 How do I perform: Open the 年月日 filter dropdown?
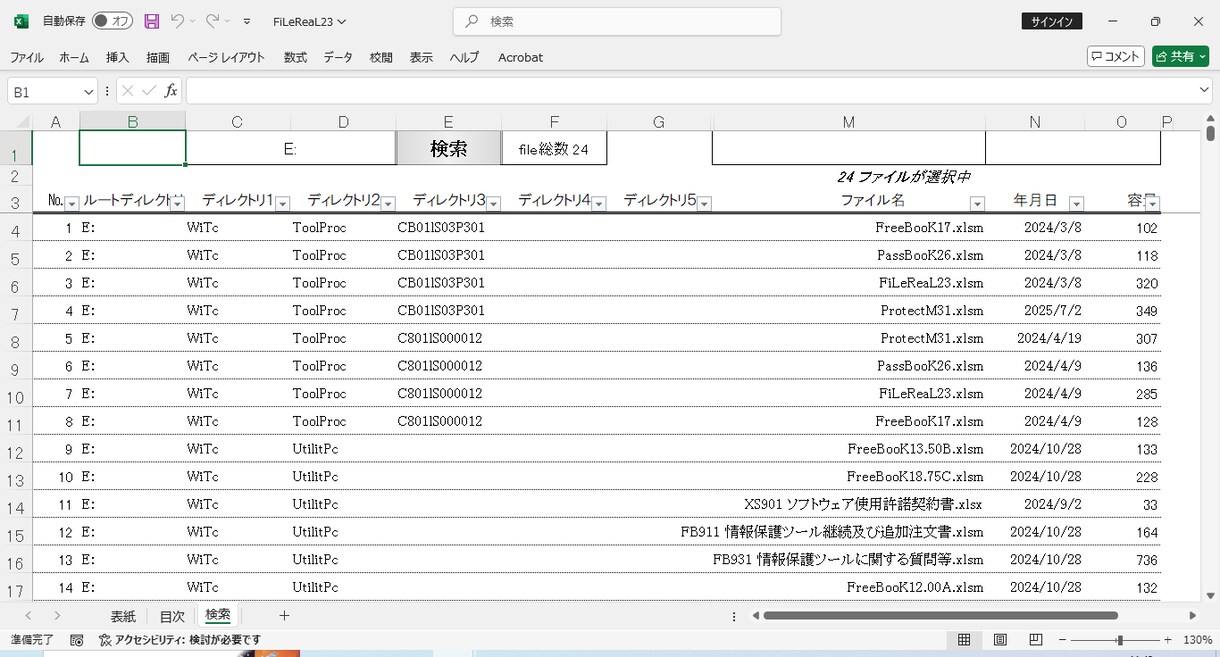(1076, 204)
